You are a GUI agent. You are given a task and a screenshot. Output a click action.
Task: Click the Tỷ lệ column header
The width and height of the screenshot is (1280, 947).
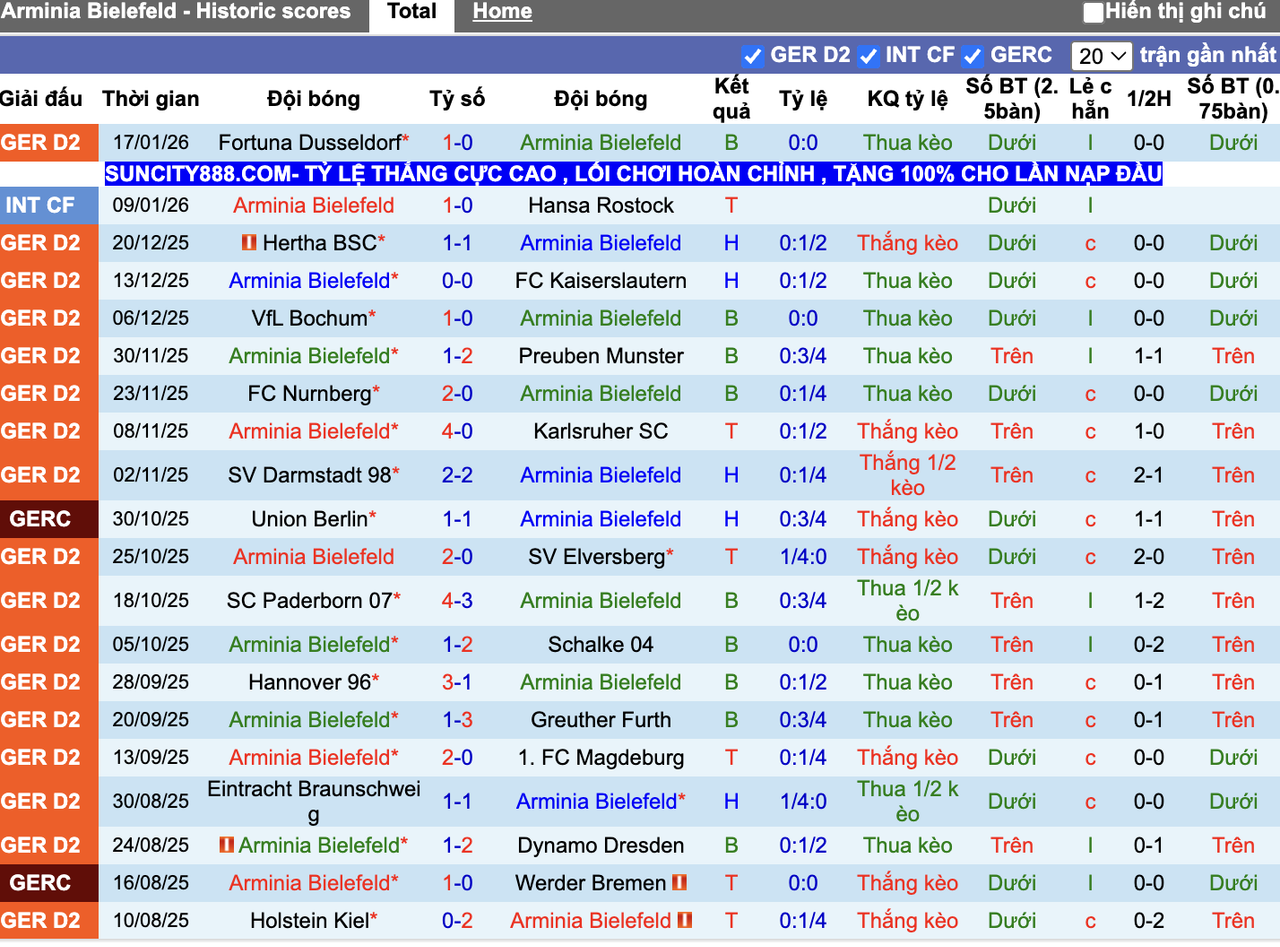803,99
